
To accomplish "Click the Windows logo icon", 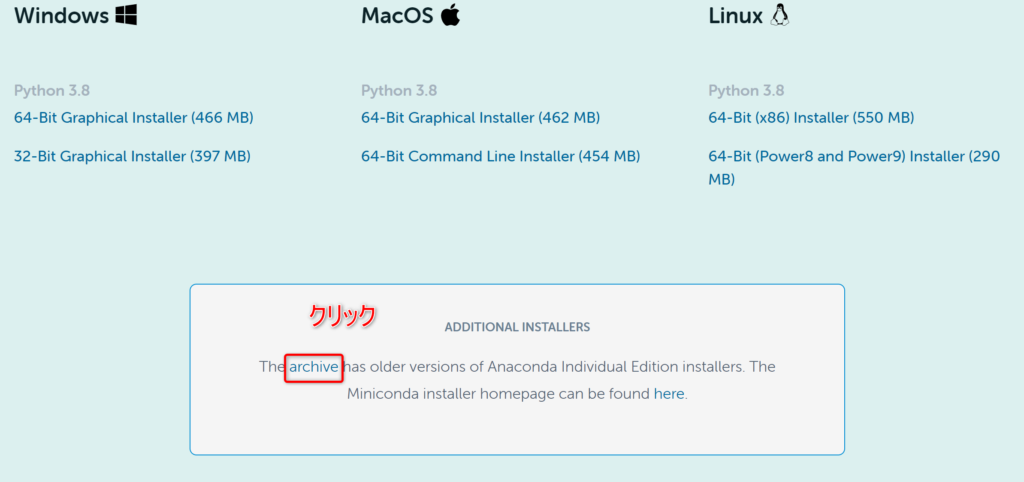I will [126, 15].
